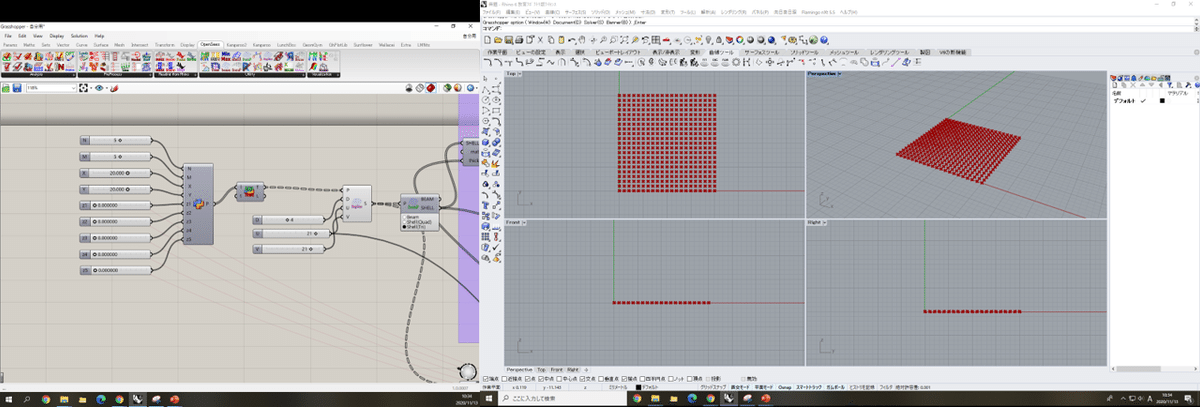Screen dimensions: 1200x407
Task: Click グリッドスナップ in the status bar
Action: point(714,386)
